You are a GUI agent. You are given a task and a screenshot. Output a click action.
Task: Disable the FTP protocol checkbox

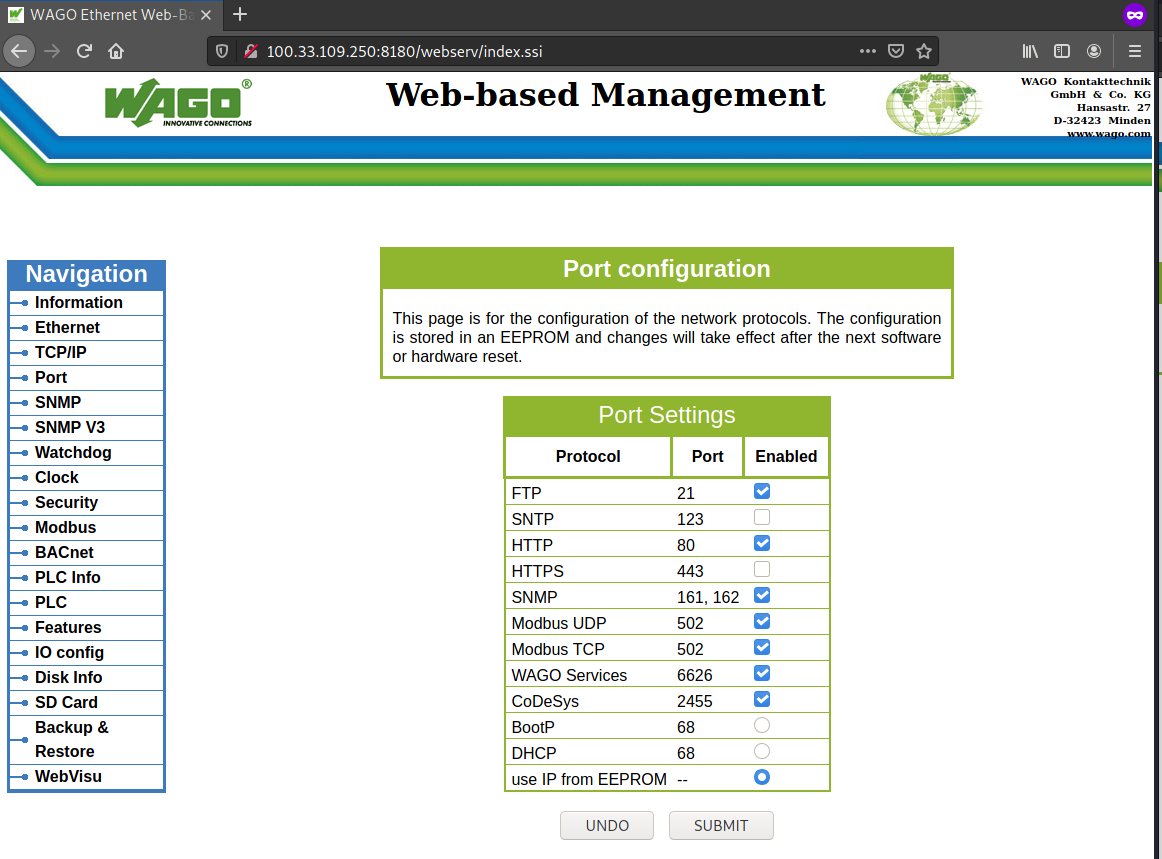pyautogui.click(x=762, y=491)
